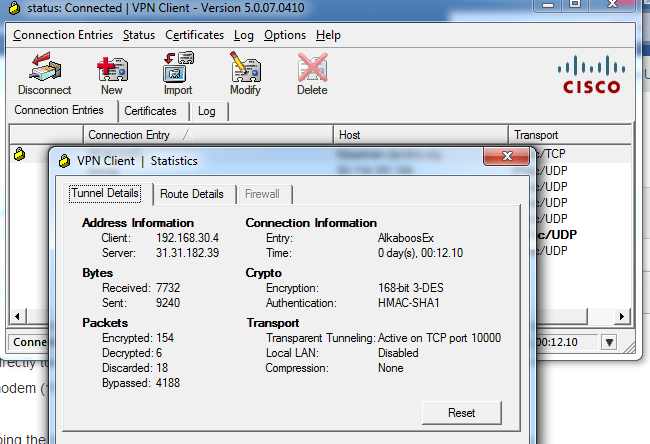Click the Reset button

point(461,413)
